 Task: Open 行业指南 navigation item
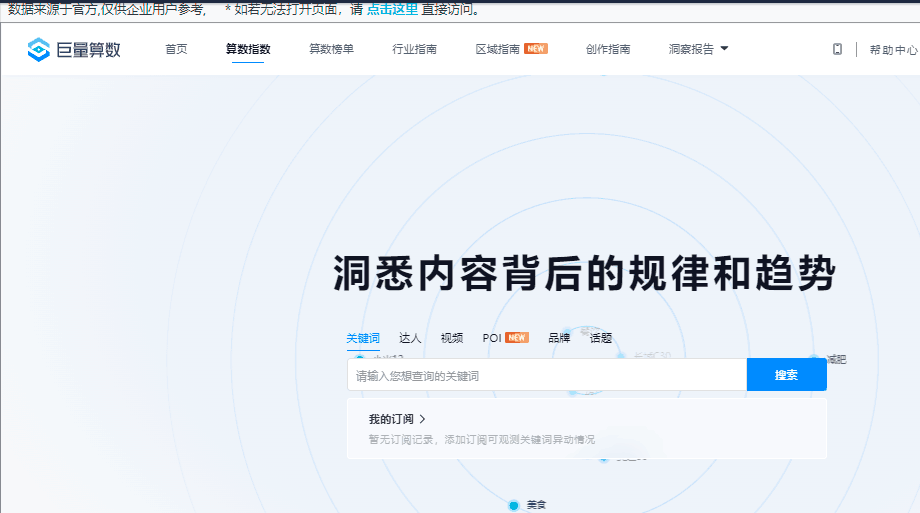pos(414,49)
